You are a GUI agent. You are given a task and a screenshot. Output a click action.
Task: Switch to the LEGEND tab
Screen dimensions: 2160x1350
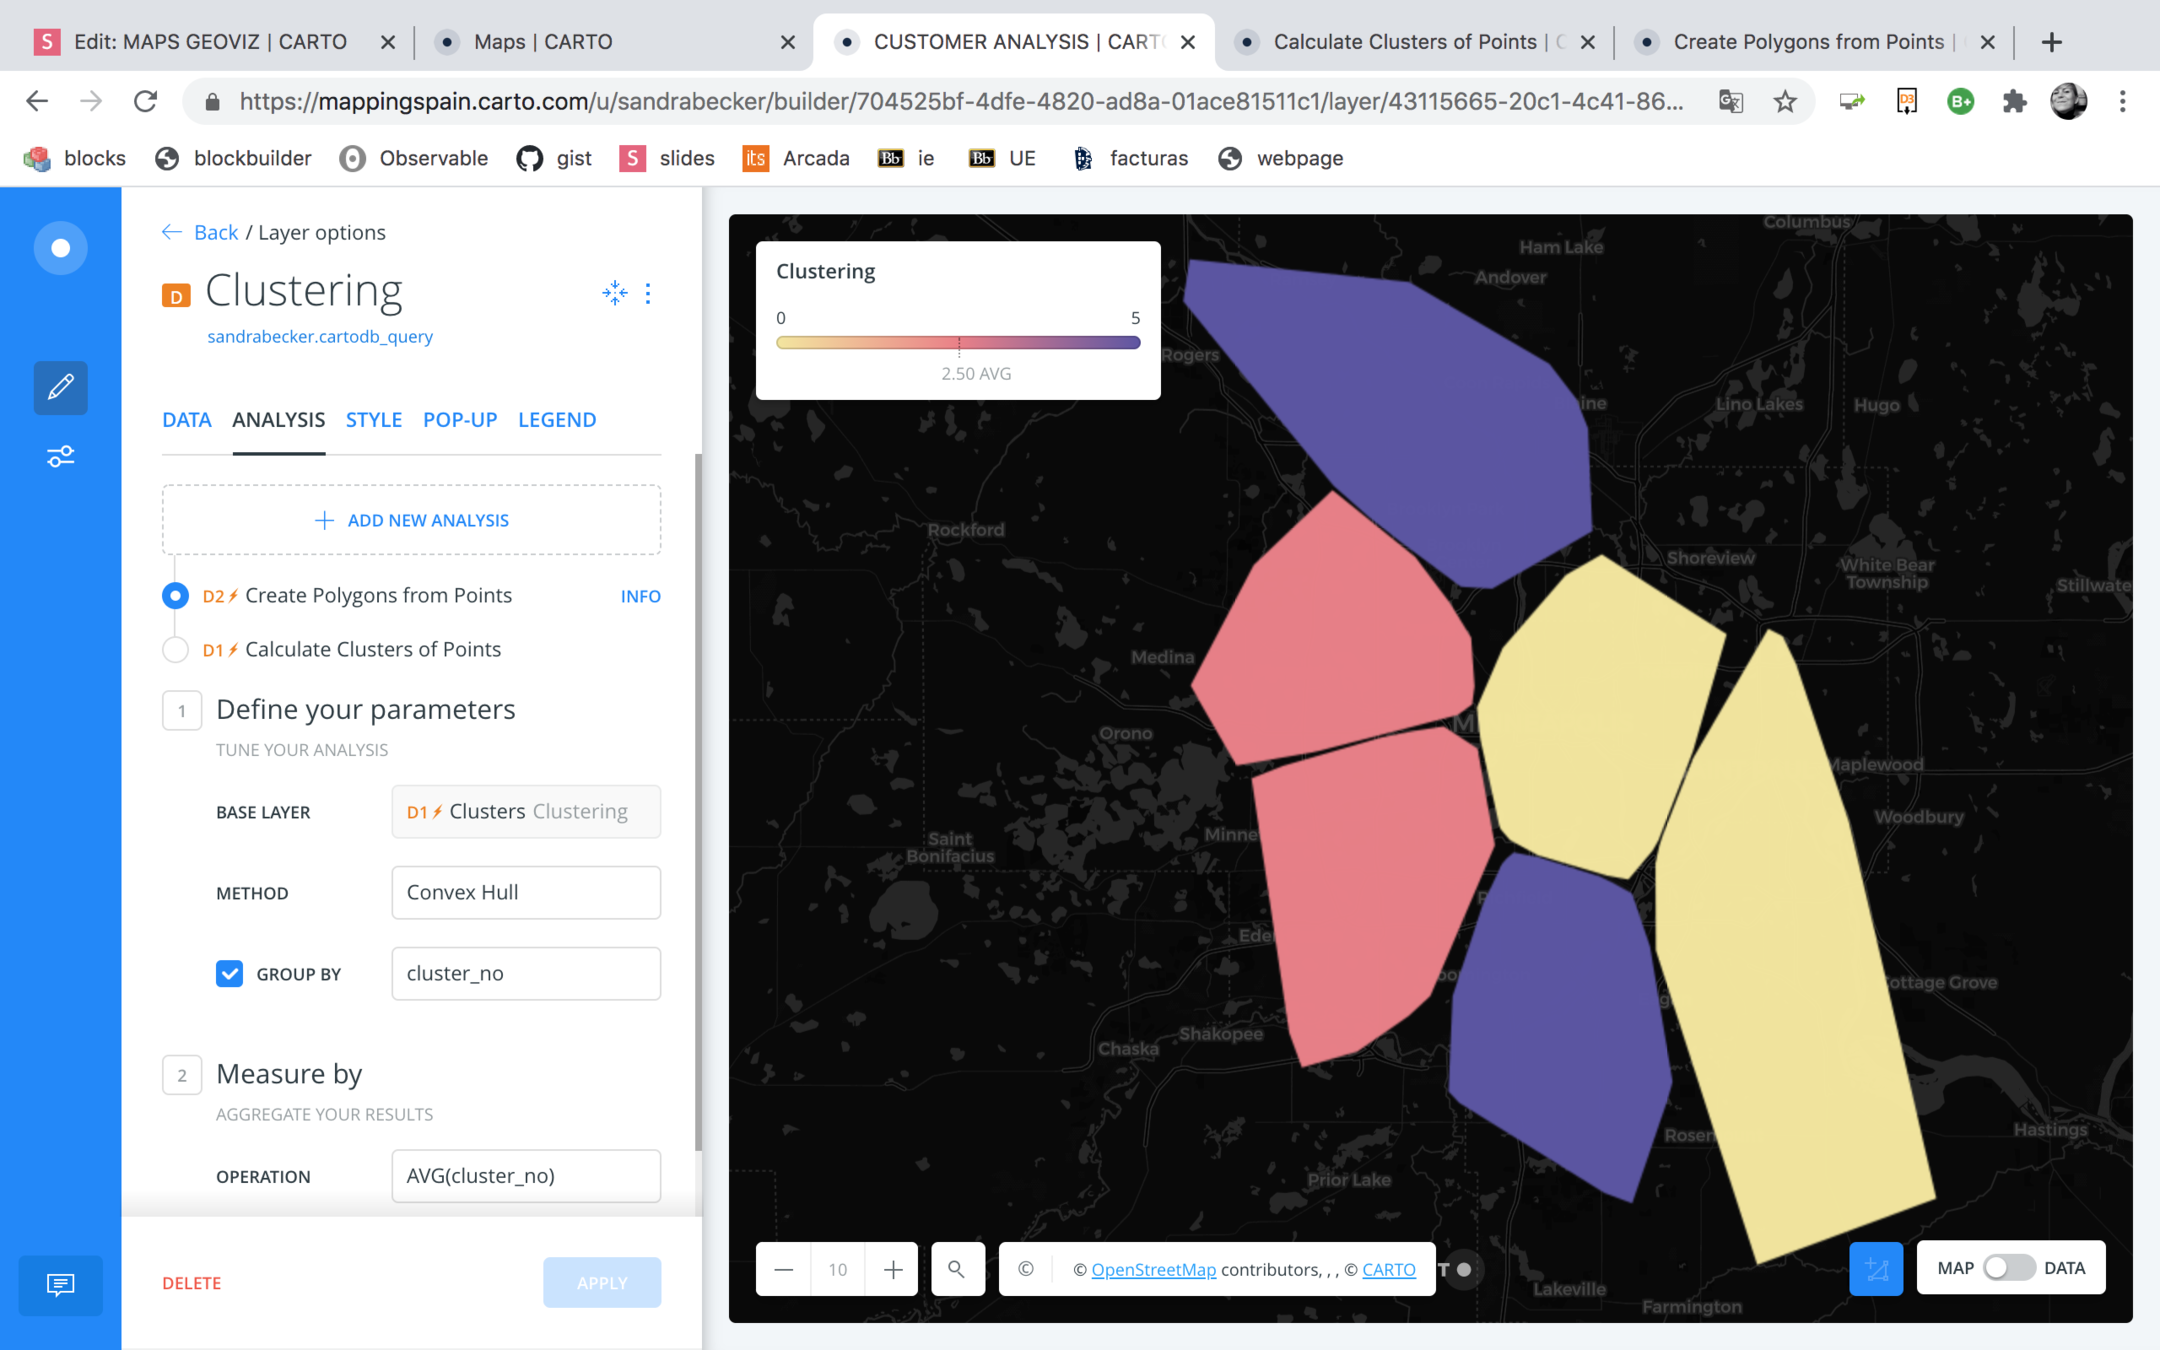557,420
